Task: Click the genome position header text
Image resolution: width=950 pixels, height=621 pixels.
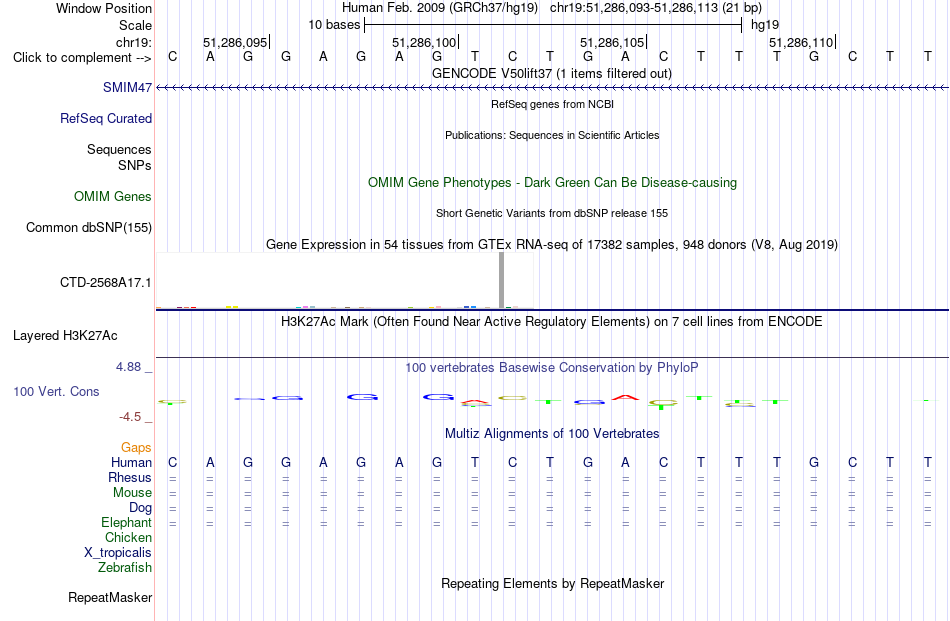Action: (x=552, y=8)
